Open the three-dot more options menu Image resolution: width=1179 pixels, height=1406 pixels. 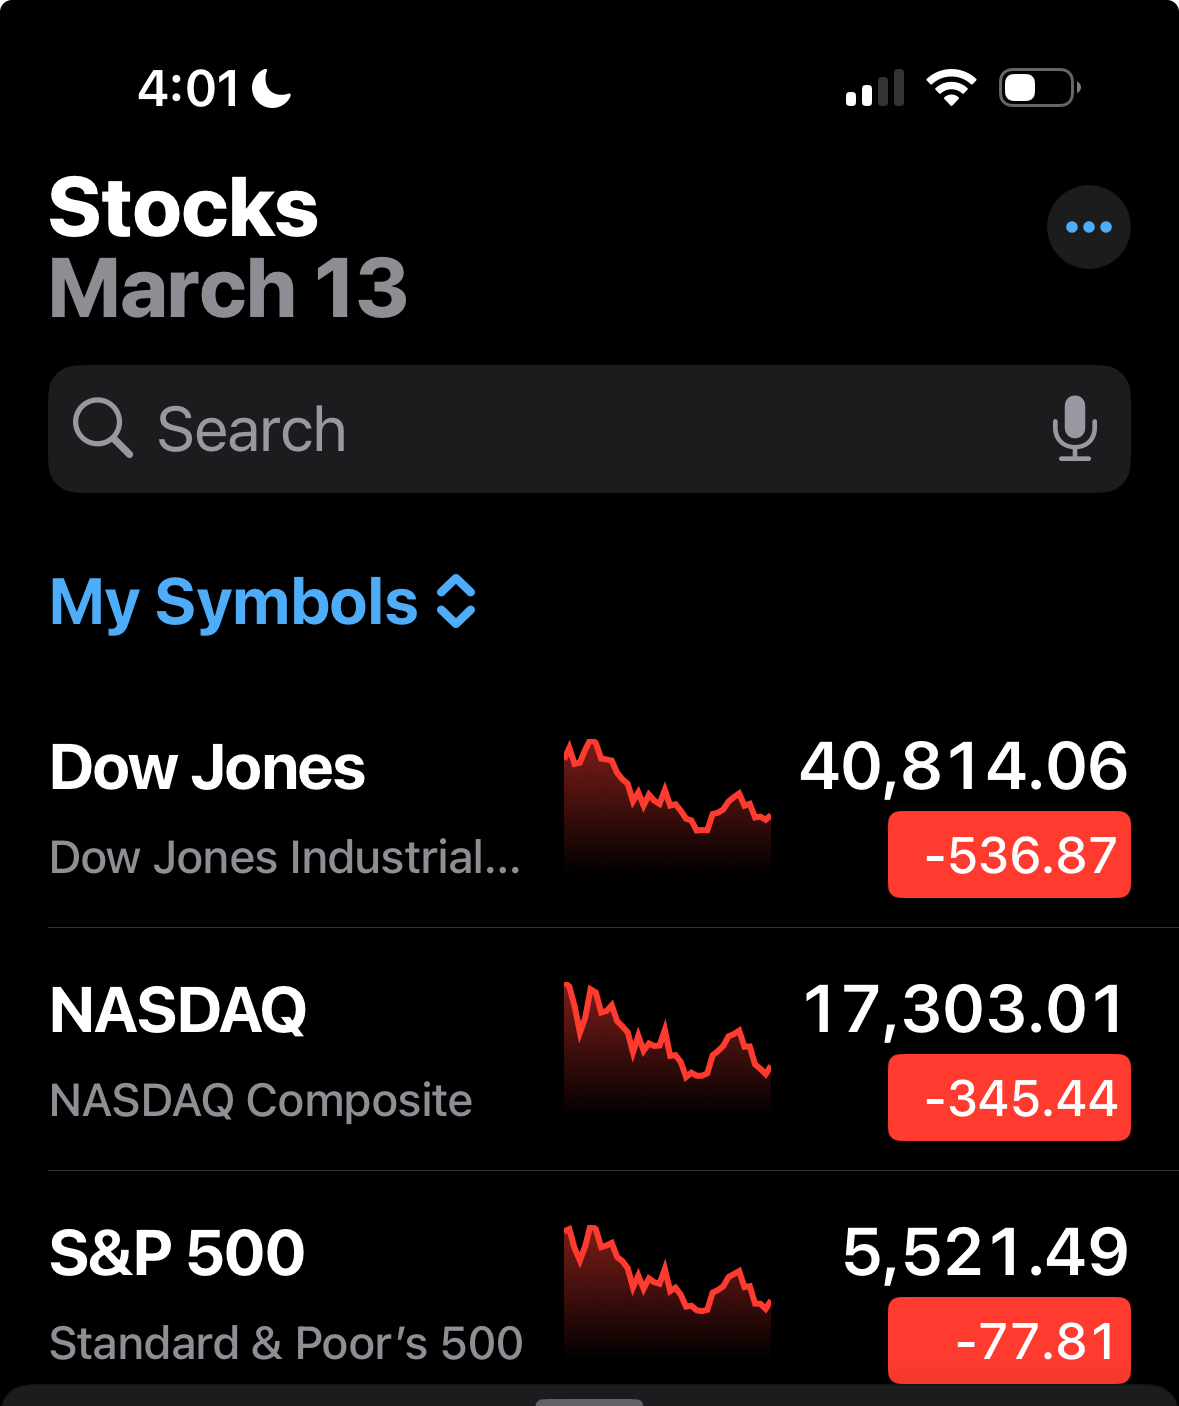click(x=1088, y=227)
